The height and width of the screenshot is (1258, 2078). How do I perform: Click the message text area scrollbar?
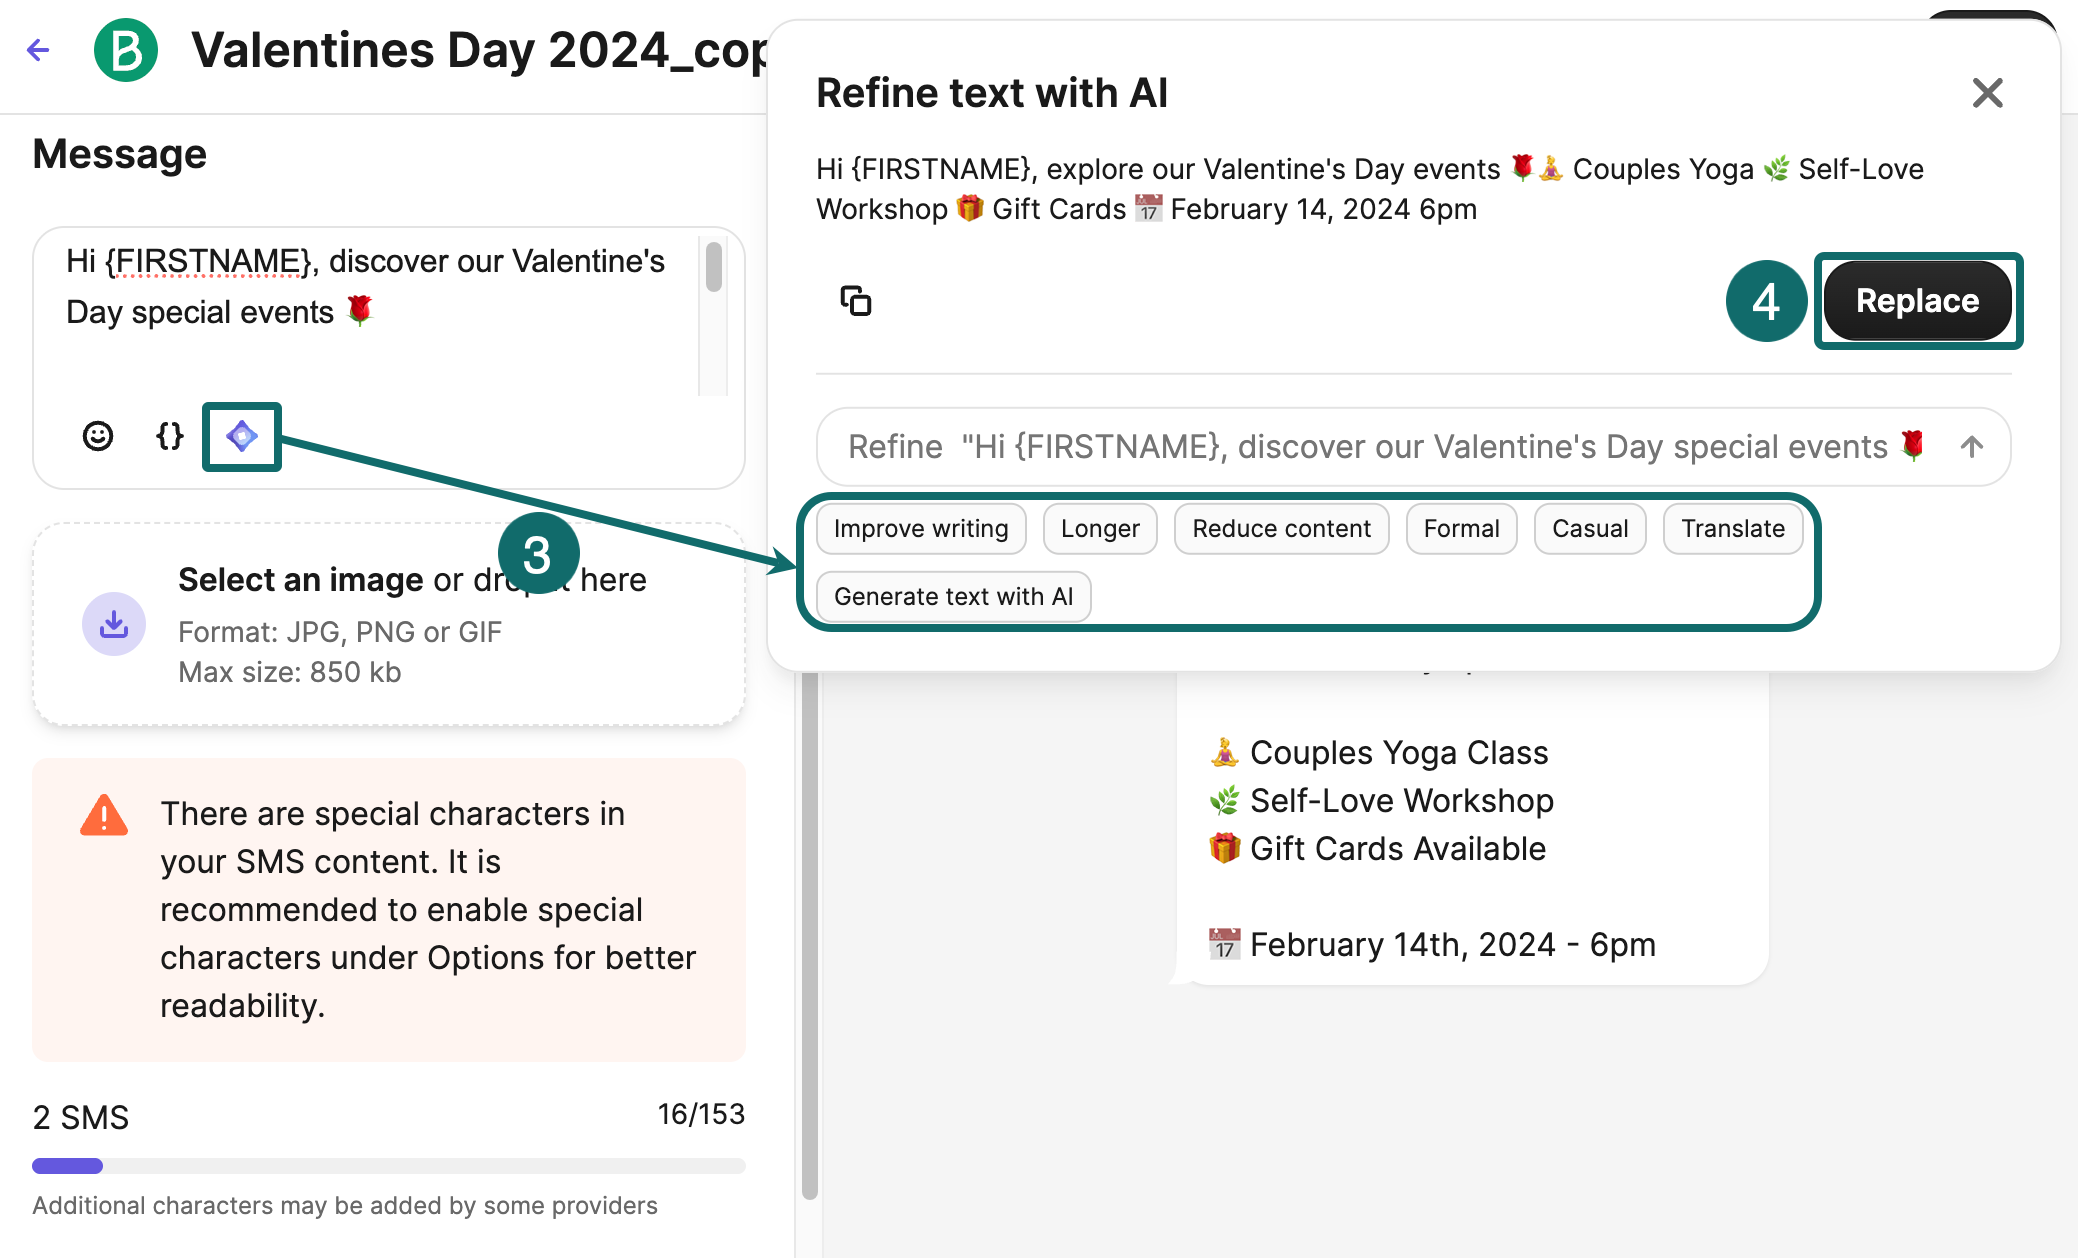point(713,268)
